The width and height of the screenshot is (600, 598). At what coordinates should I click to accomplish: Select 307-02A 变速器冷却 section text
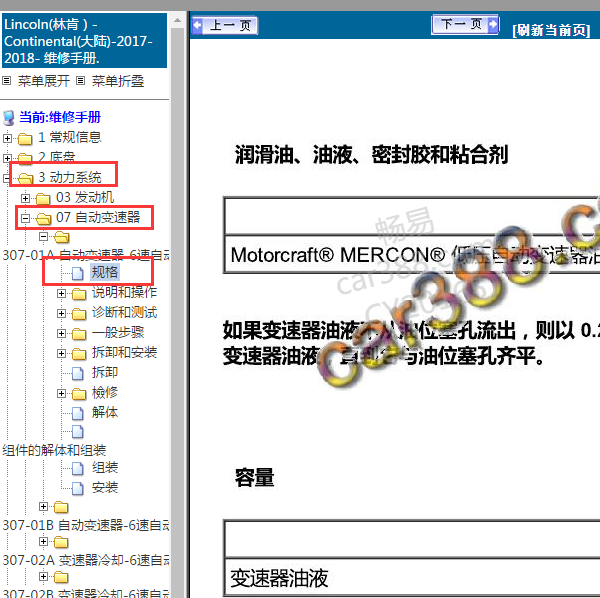(x=86, y=560)
